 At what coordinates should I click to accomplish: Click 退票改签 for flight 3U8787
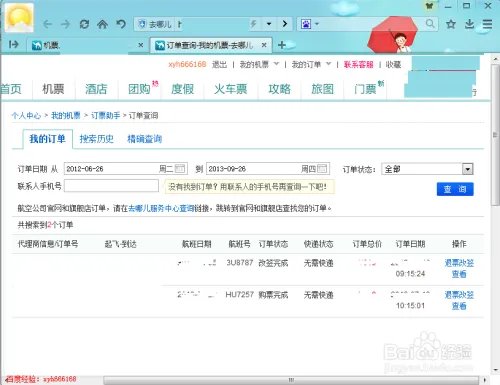coord(459,263)
